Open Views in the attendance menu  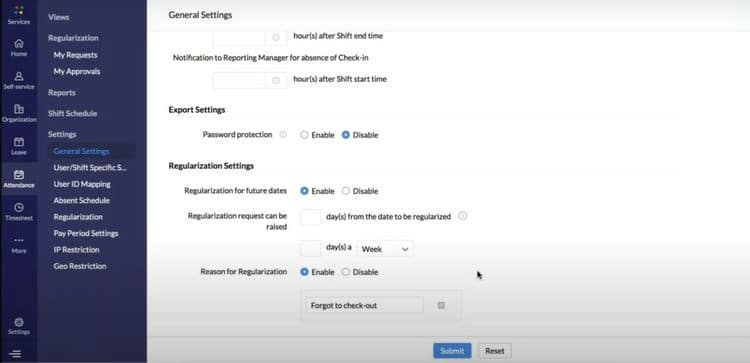coord(58,17)
